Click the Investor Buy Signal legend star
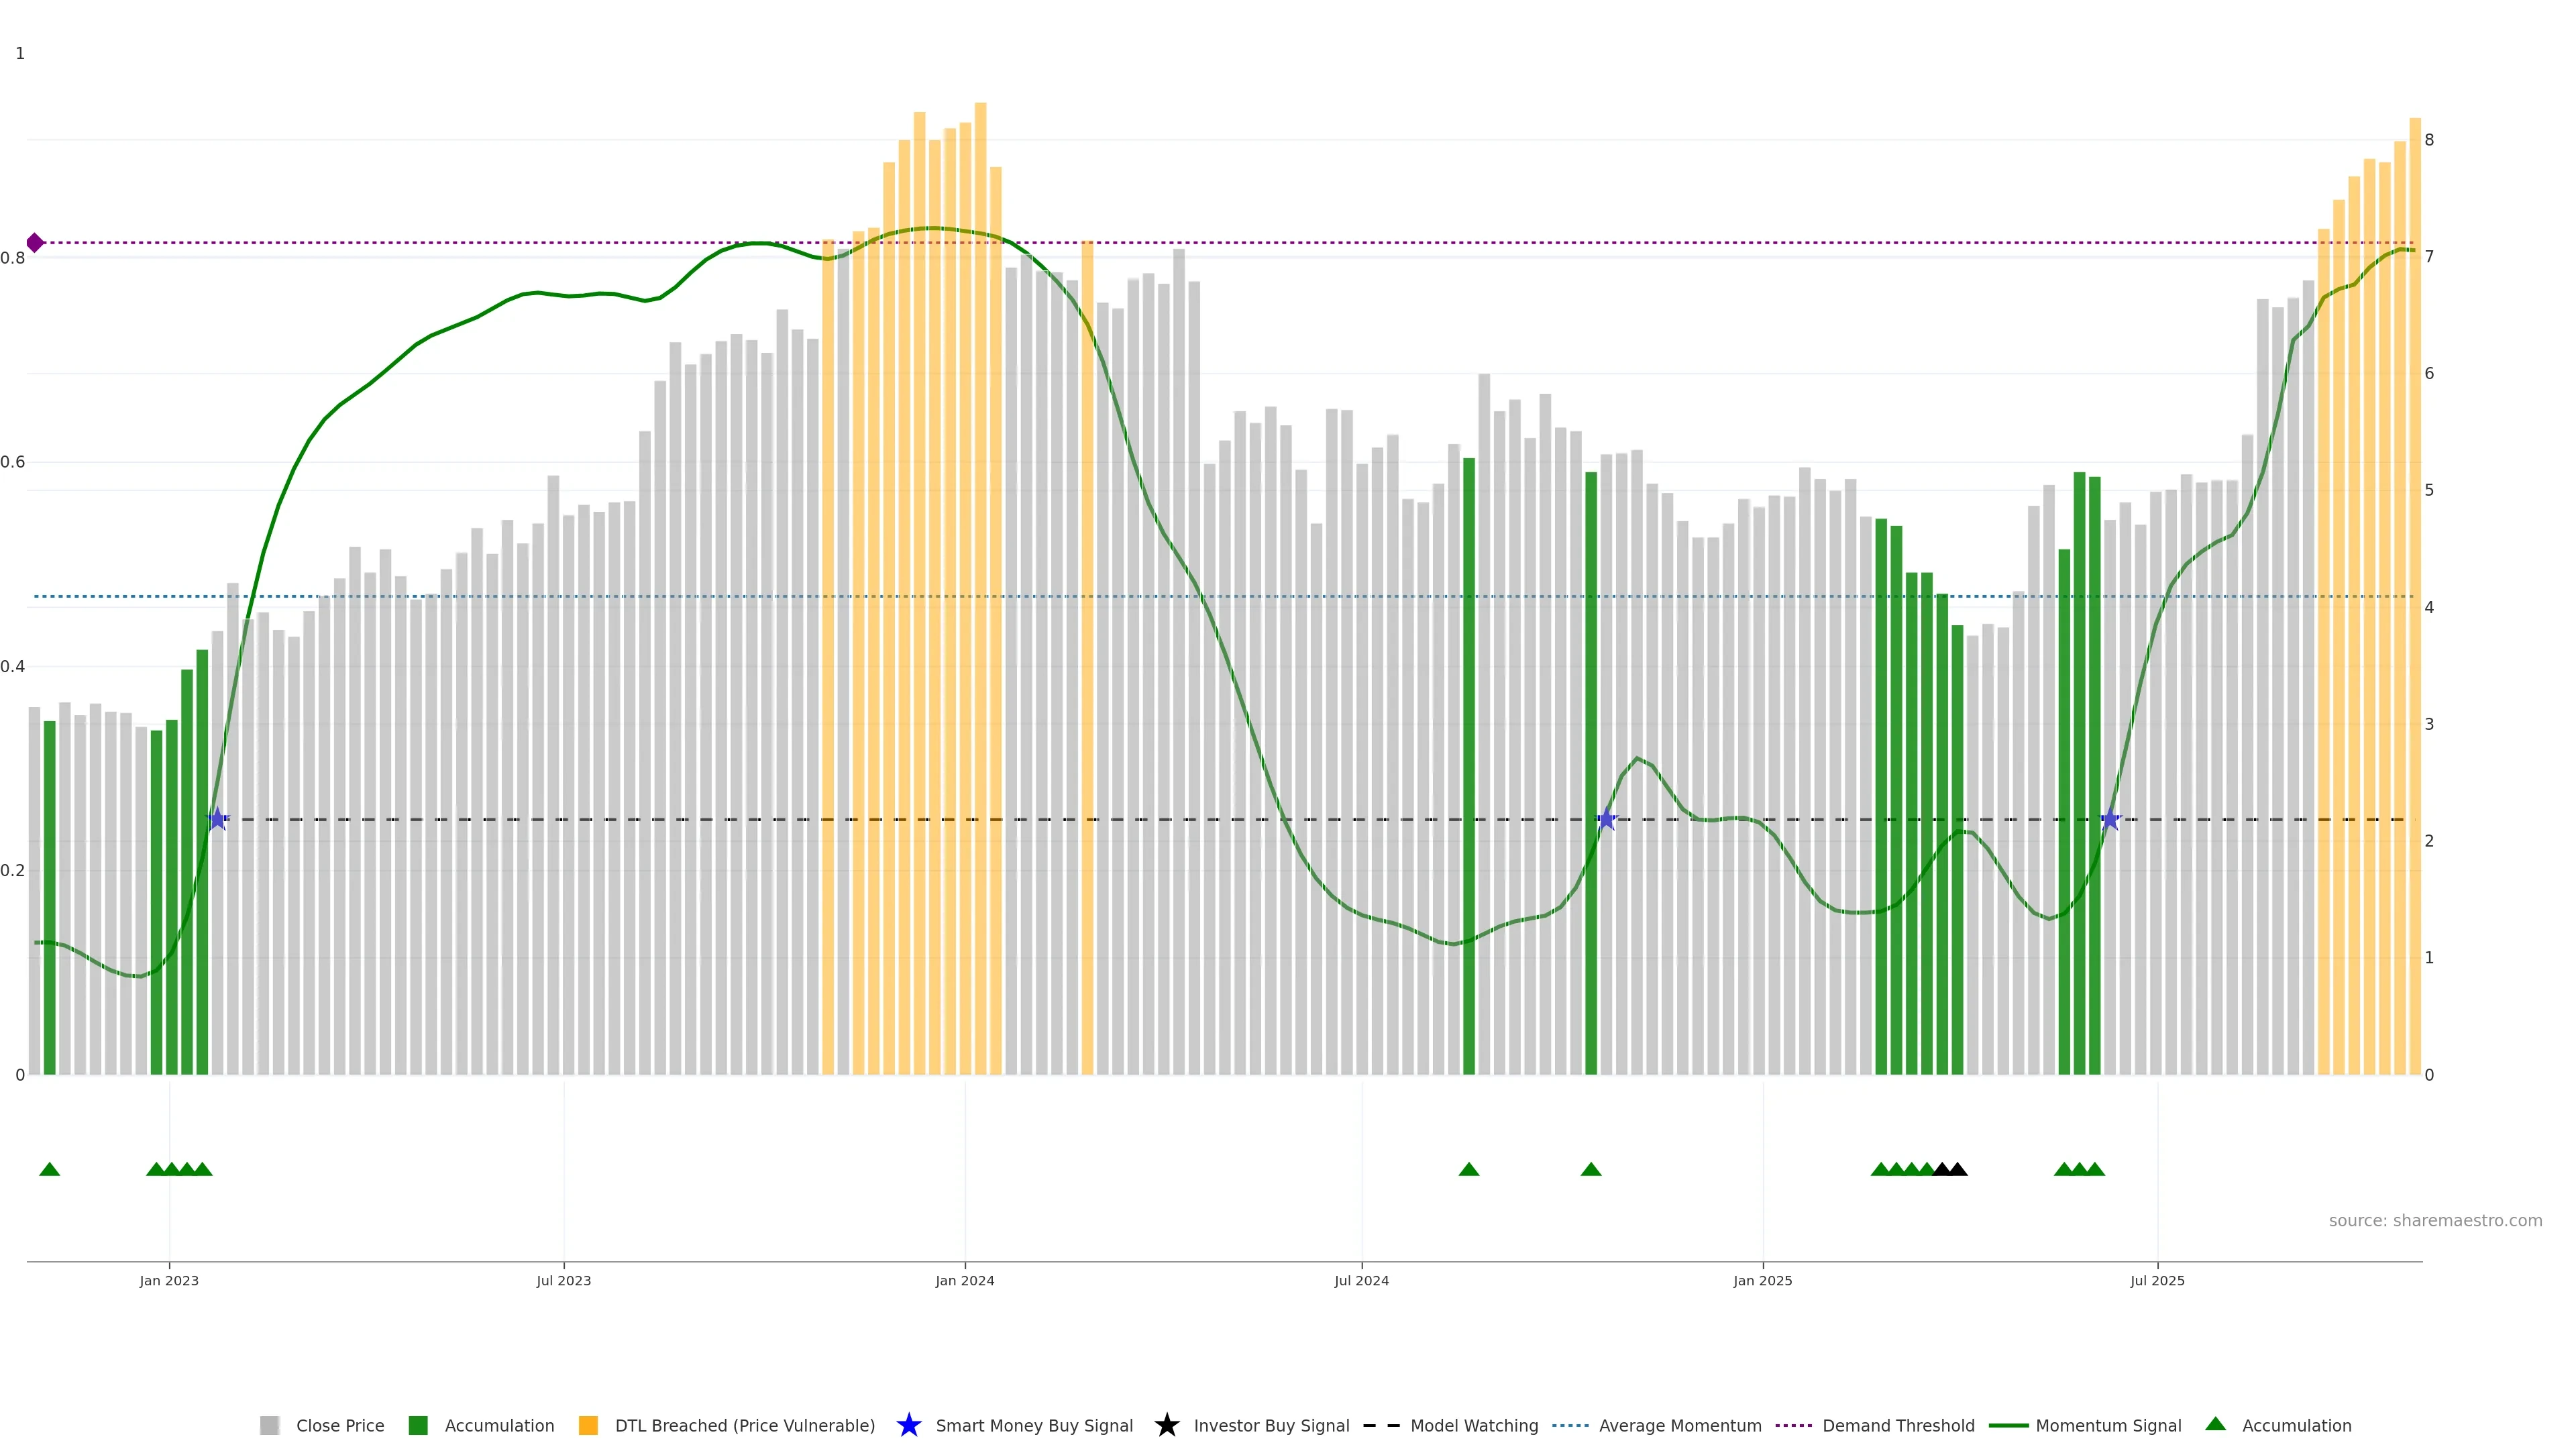 click(1166, 1425)
